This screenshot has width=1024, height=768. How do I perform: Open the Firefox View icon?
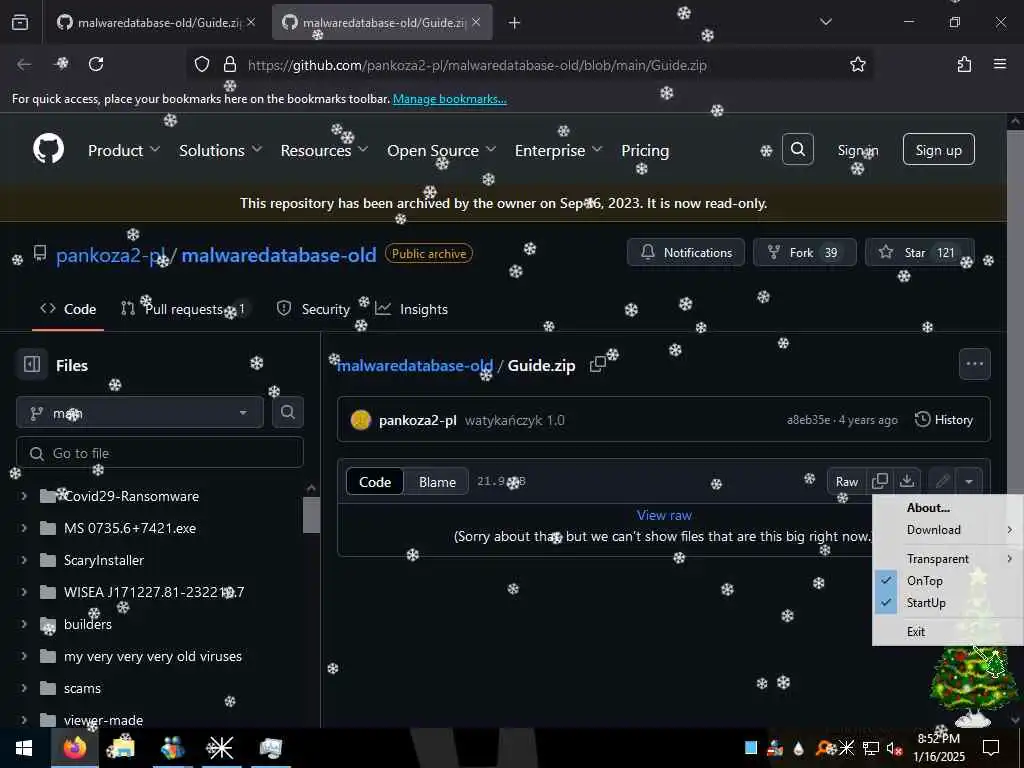pos(20,22)
